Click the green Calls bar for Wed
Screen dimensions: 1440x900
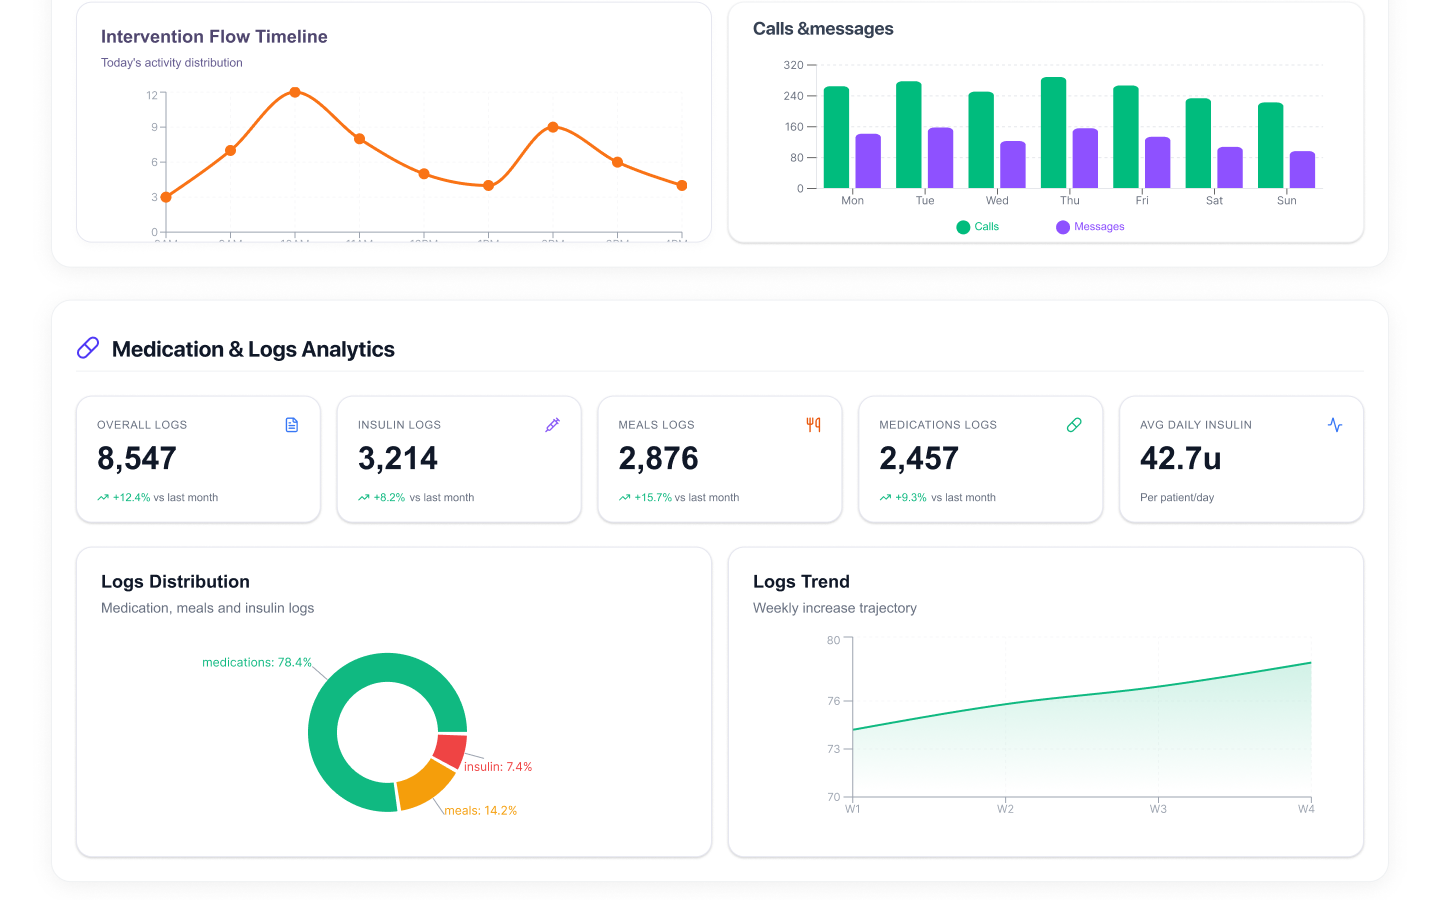(x=981, y=140)
